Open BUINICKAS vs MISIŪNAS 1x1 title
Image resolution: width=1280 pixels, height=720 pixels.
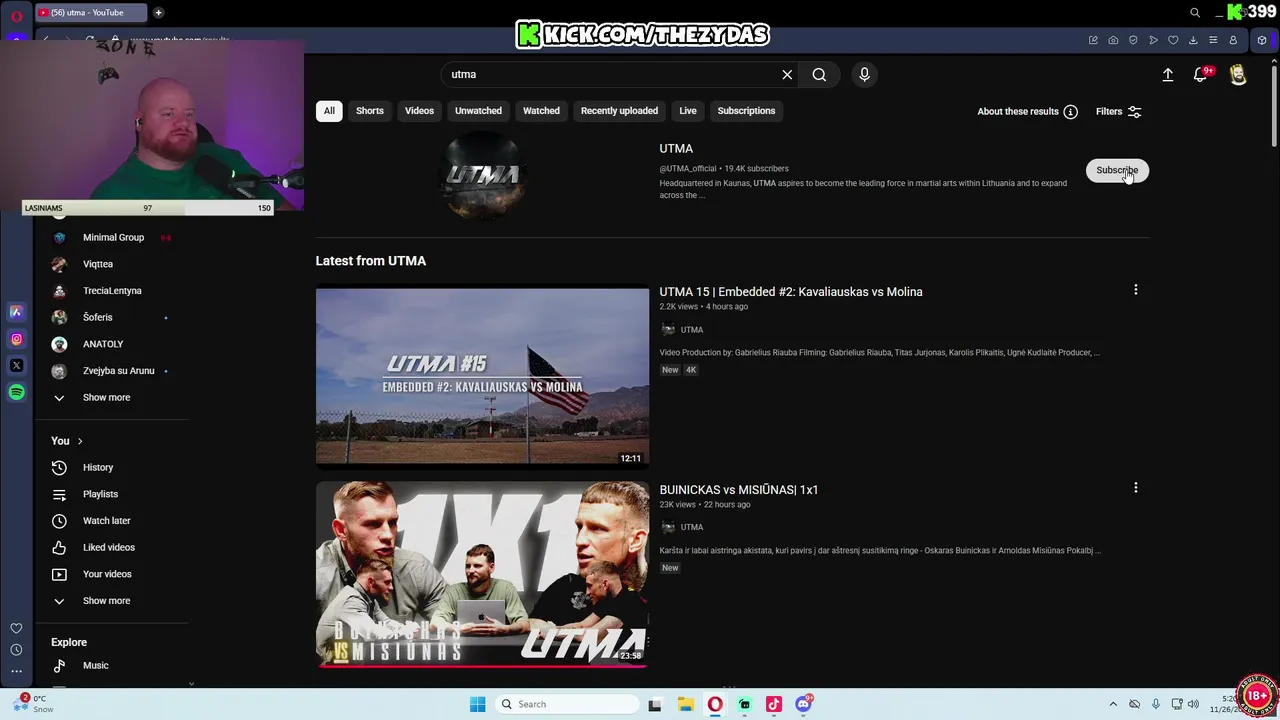click(739, 490)
